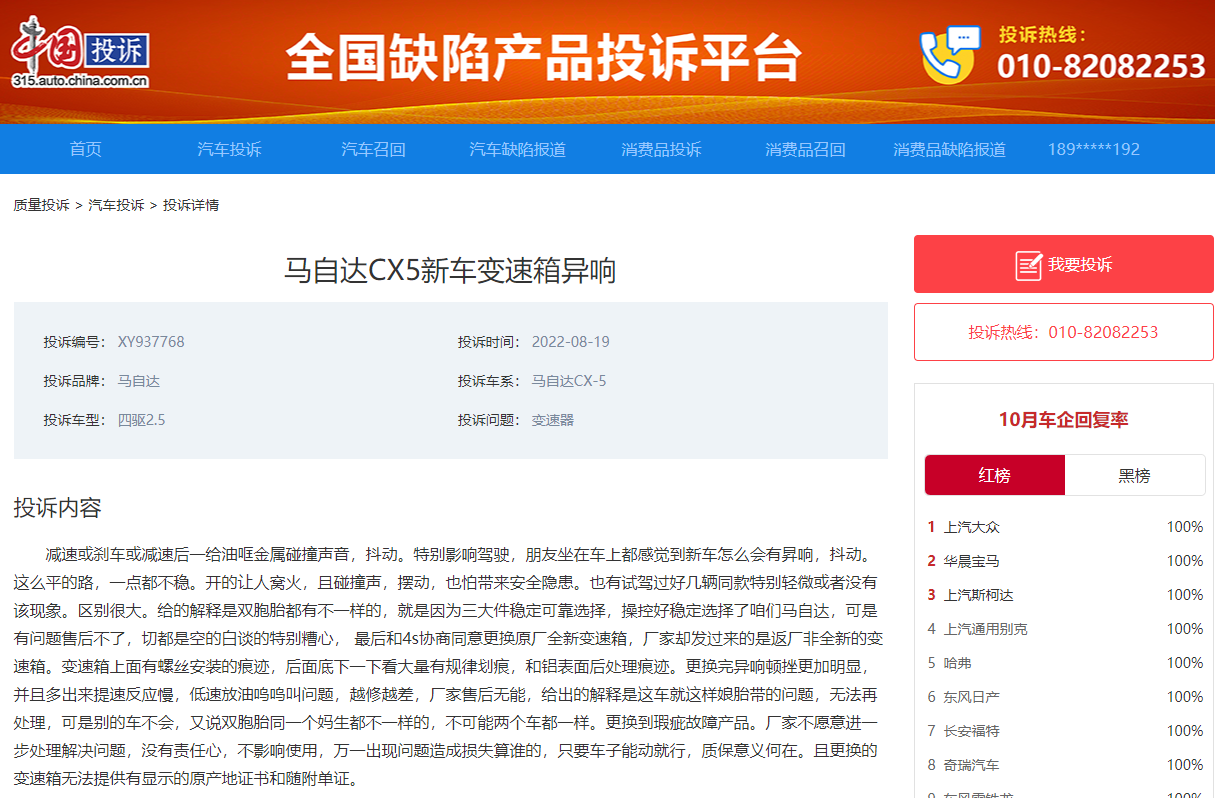Click 华晨宝马 in ranking list
This screenshot has width=1215, height=798.
[971, 561]
